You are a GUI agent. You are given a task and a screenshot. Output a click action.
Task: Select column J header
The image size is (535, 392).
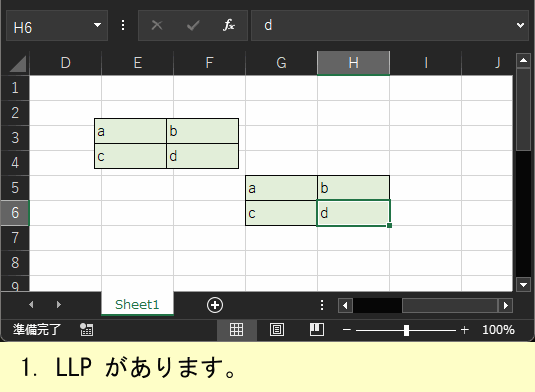point(487,63)
